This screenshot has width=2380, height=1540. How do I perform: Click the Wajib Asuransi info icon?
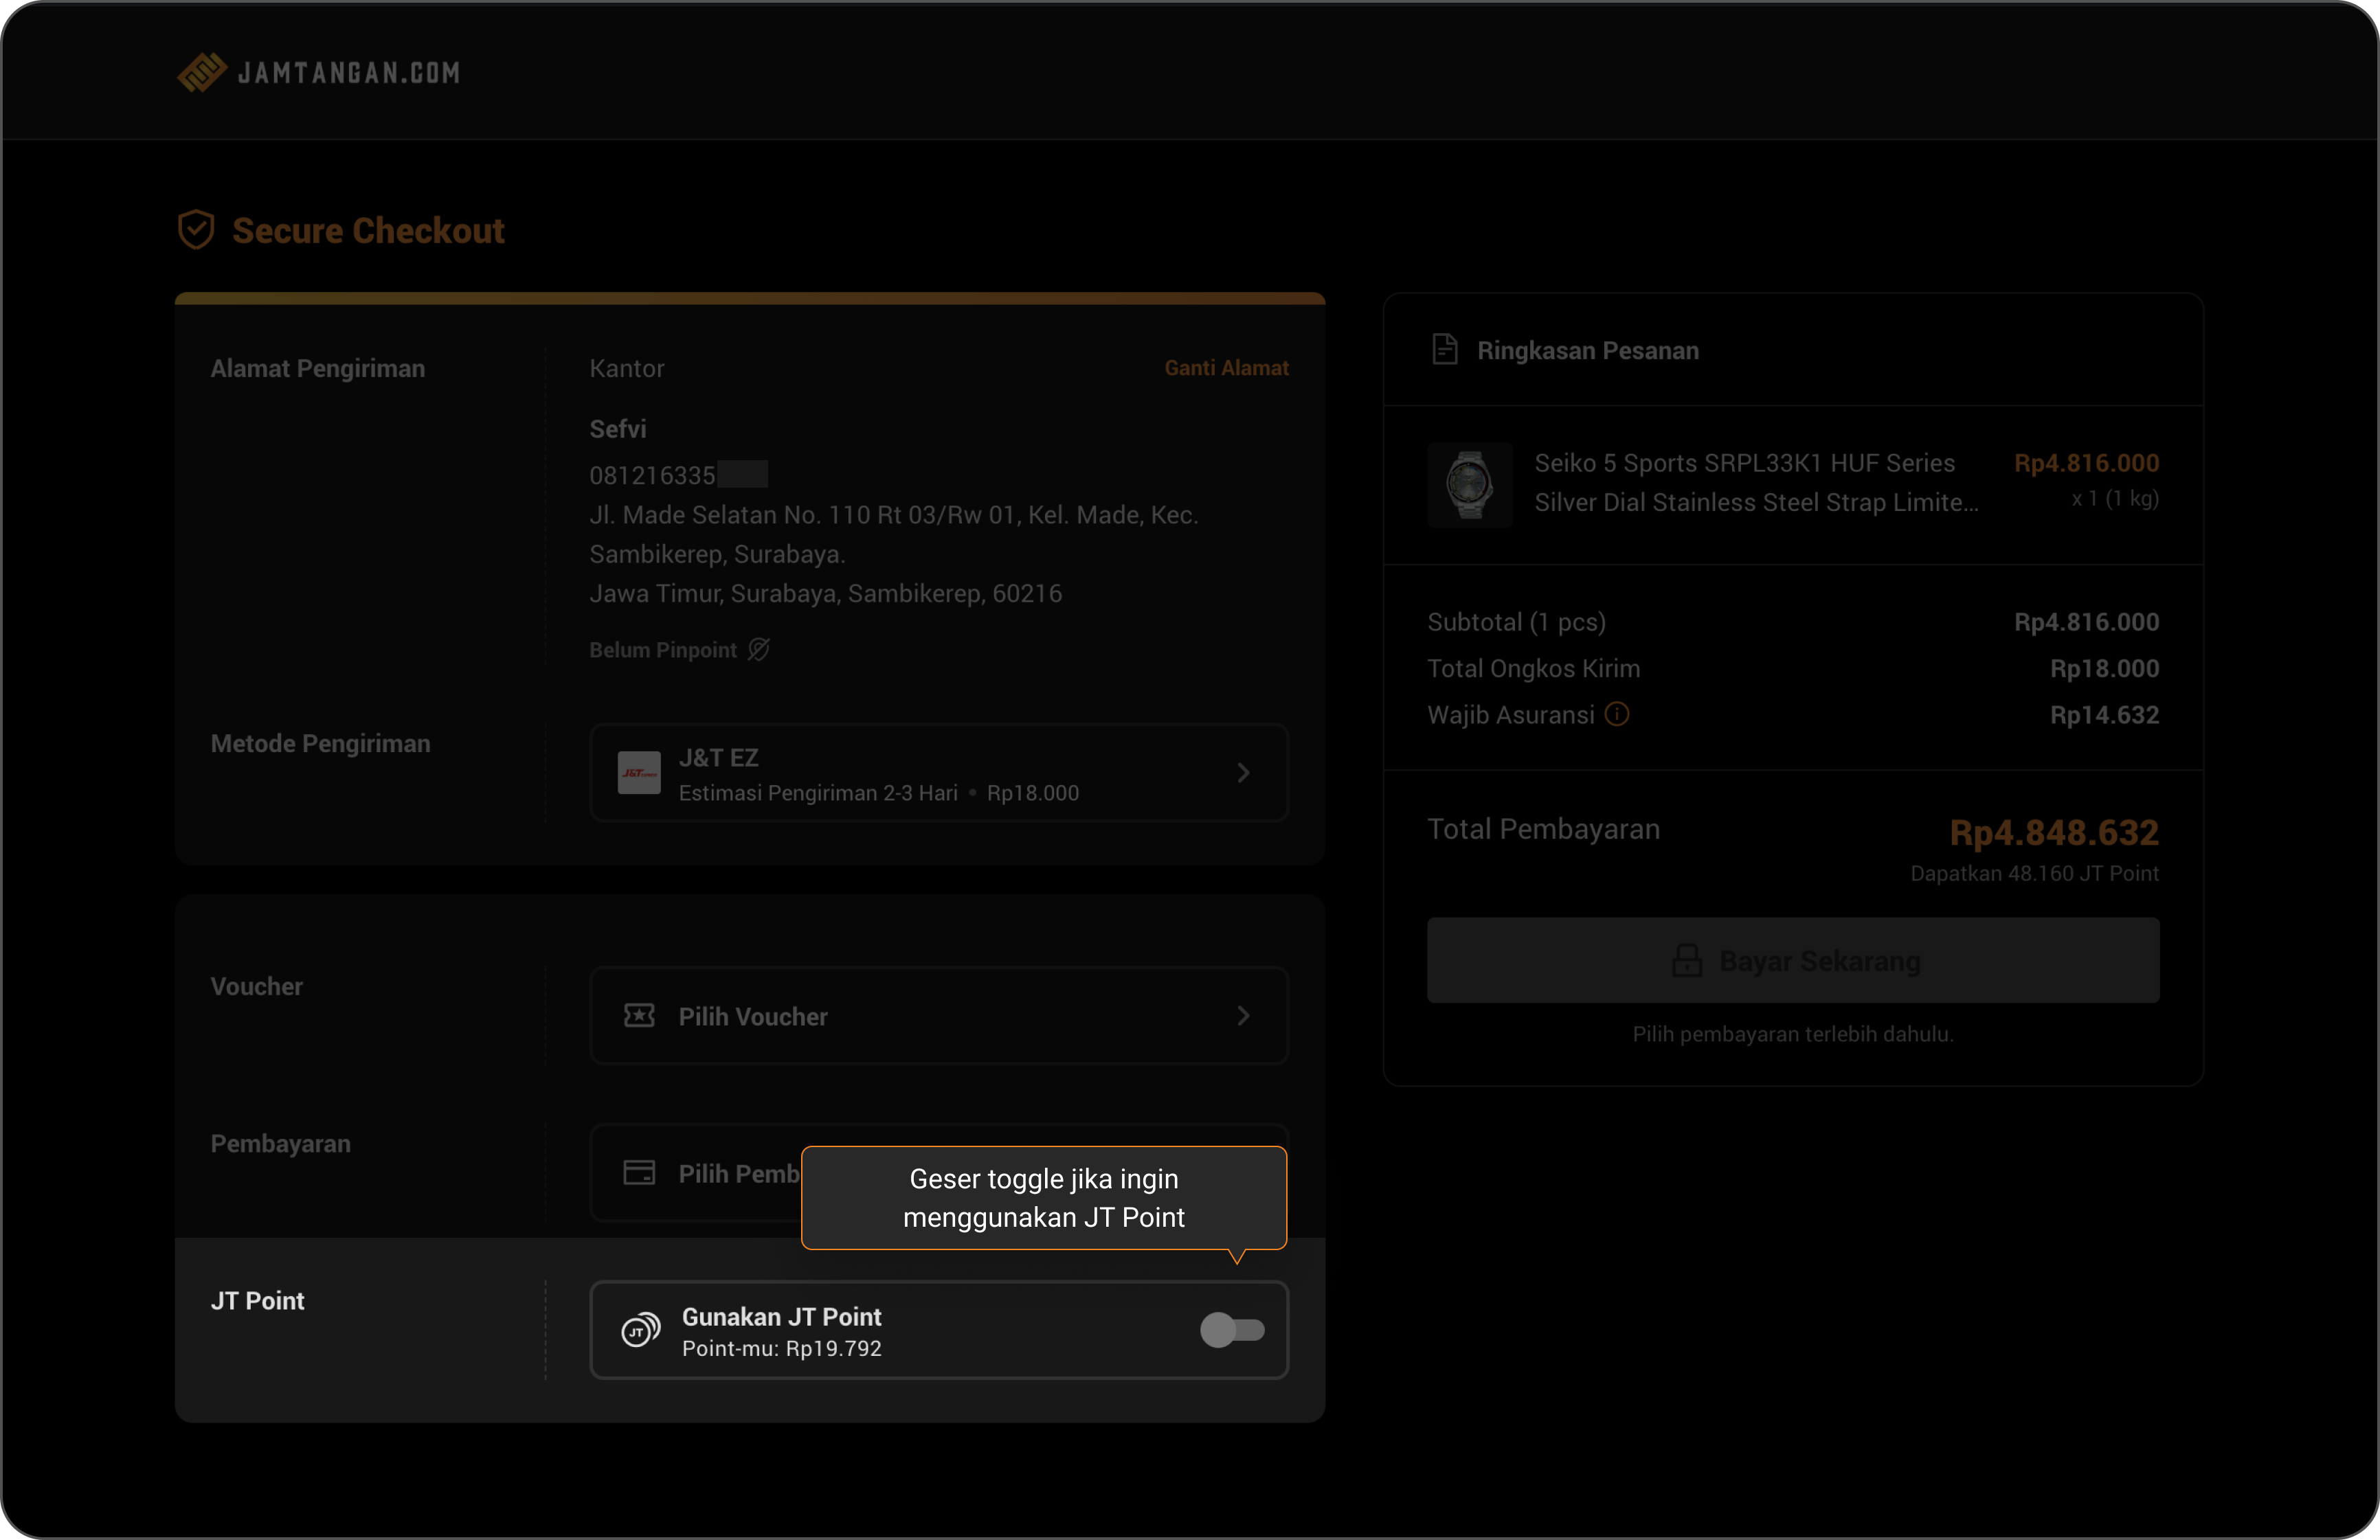tap(1616, 714)
